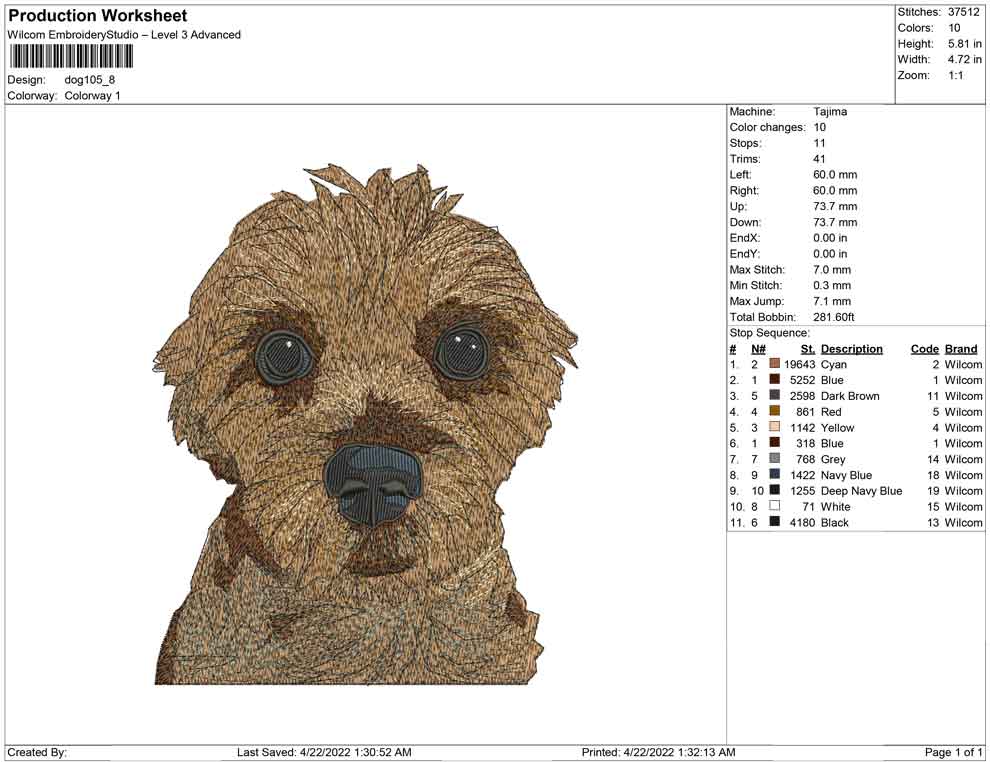Open the Colorway 1 selector
Viewport: 990px width, 762px height.
(x=93, y=97)
